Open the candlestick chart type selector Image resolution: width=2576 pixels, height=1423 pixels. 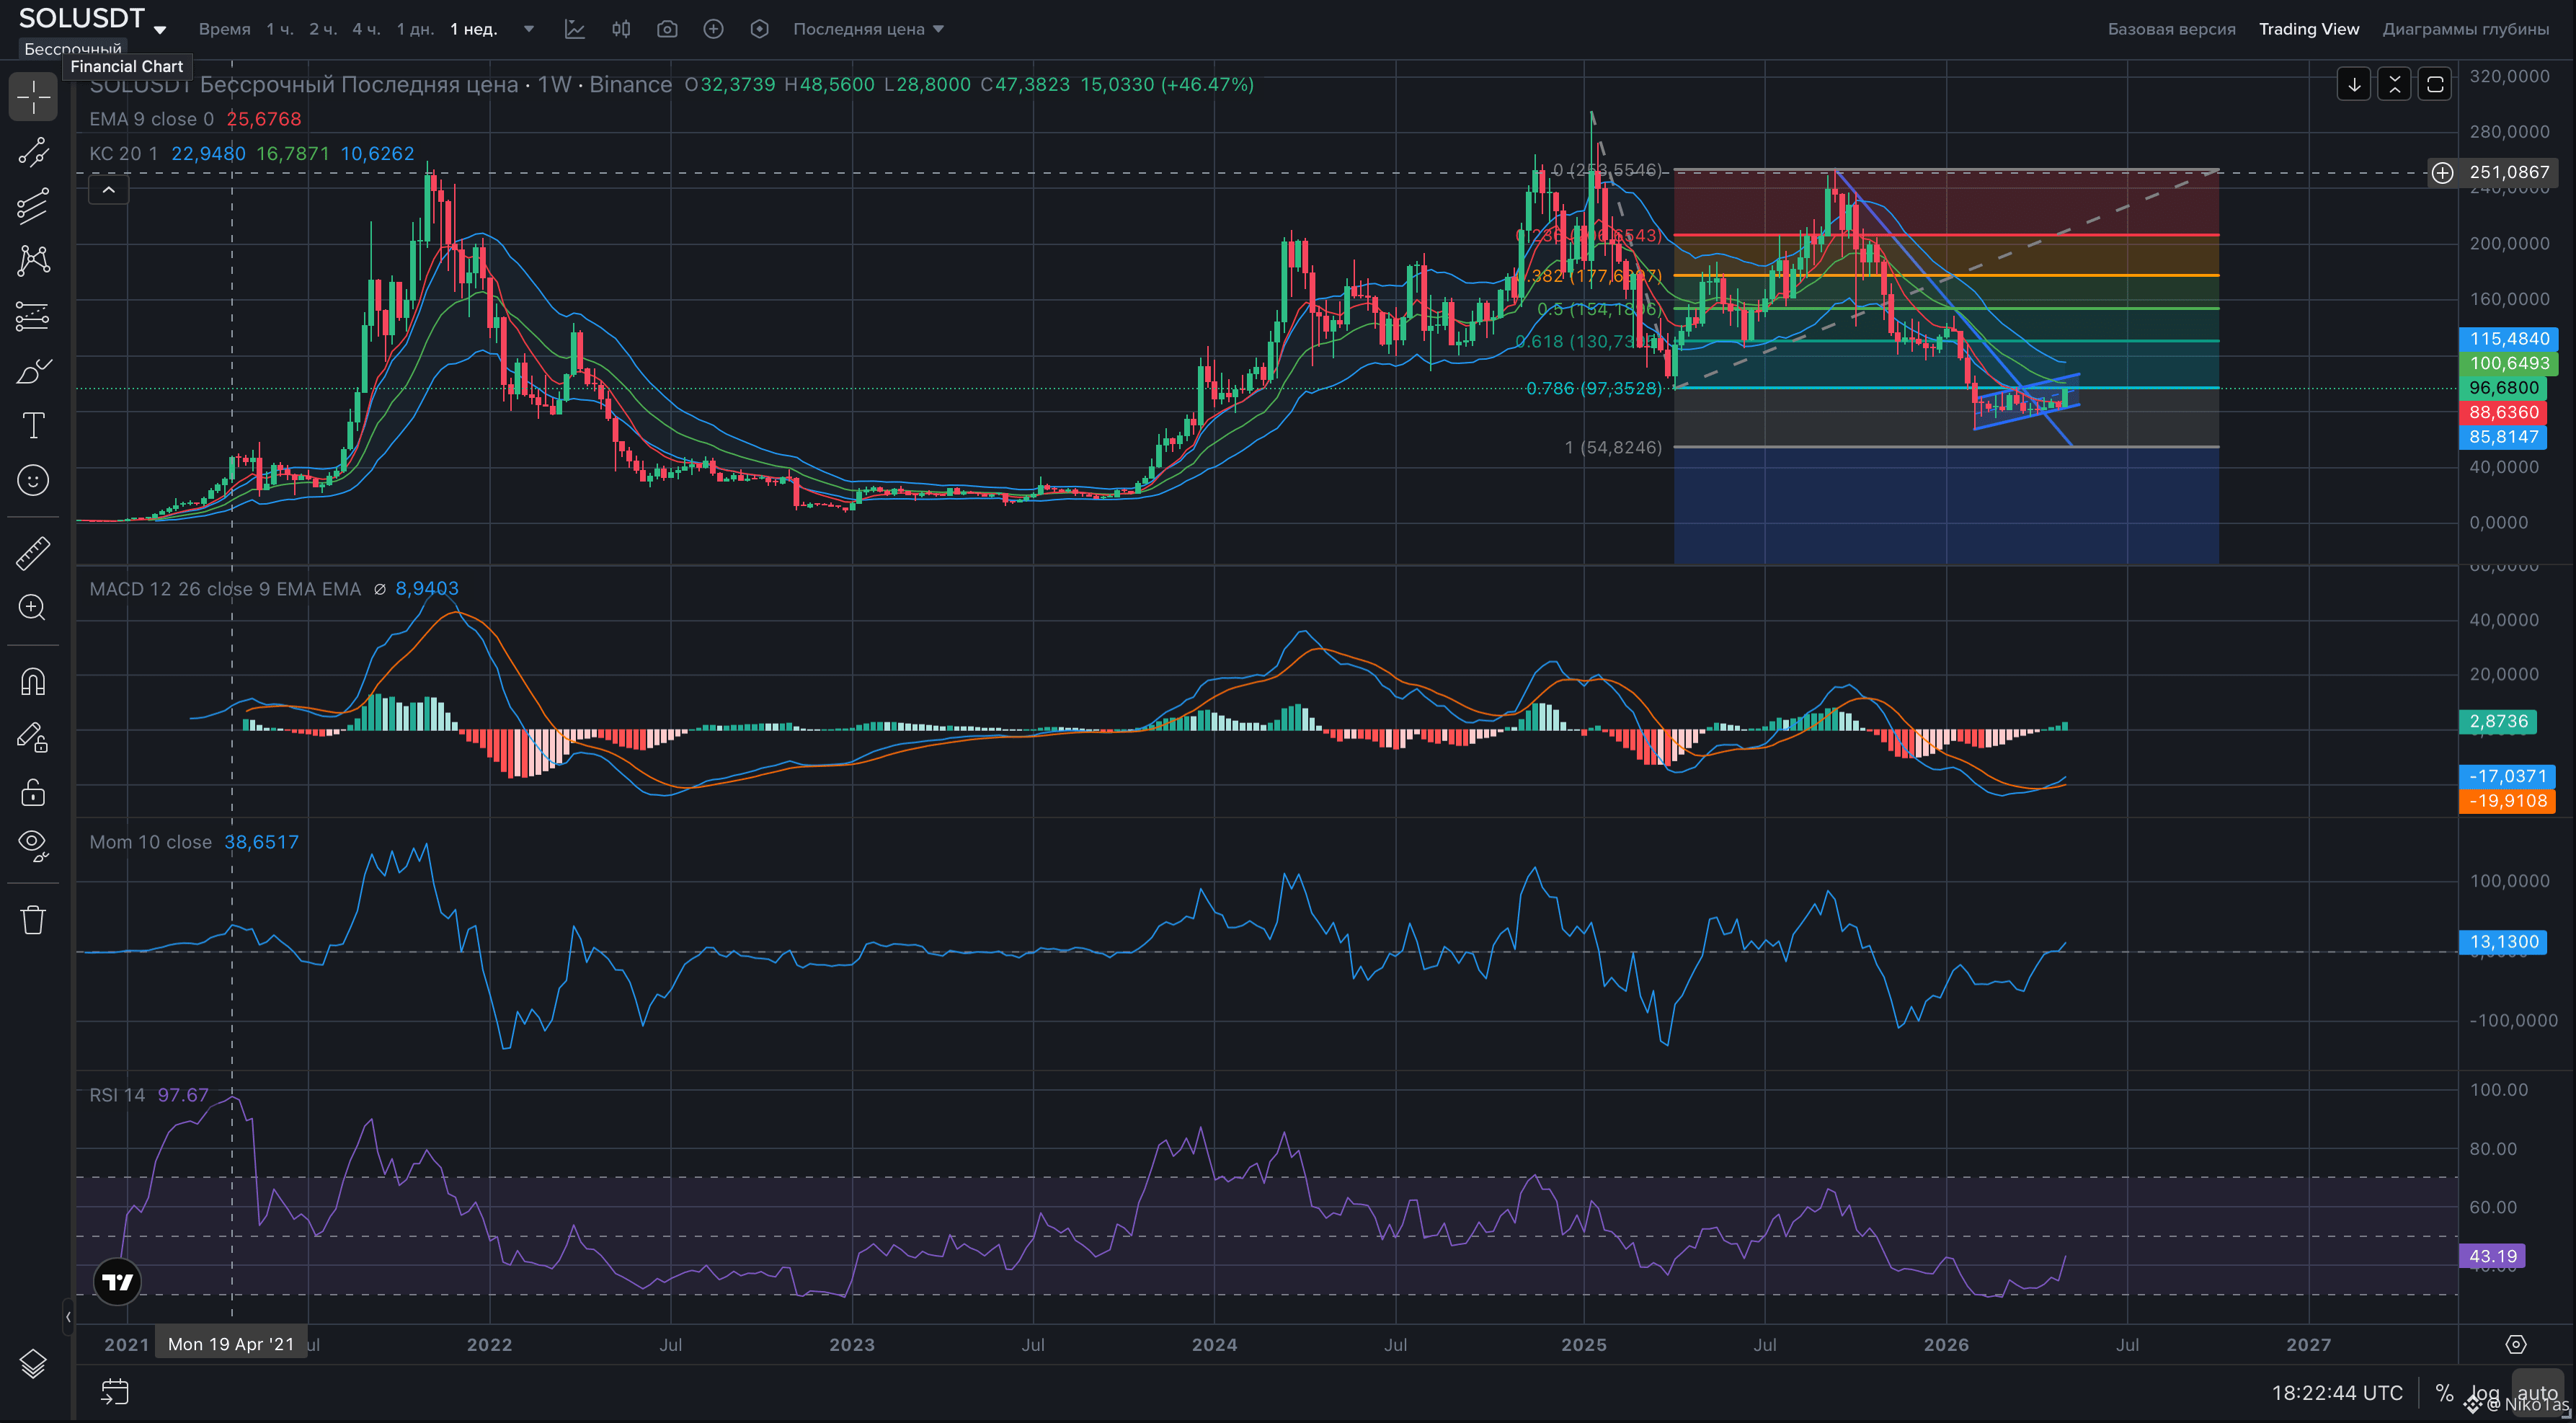pyautogui.click(x=621, y=29)
